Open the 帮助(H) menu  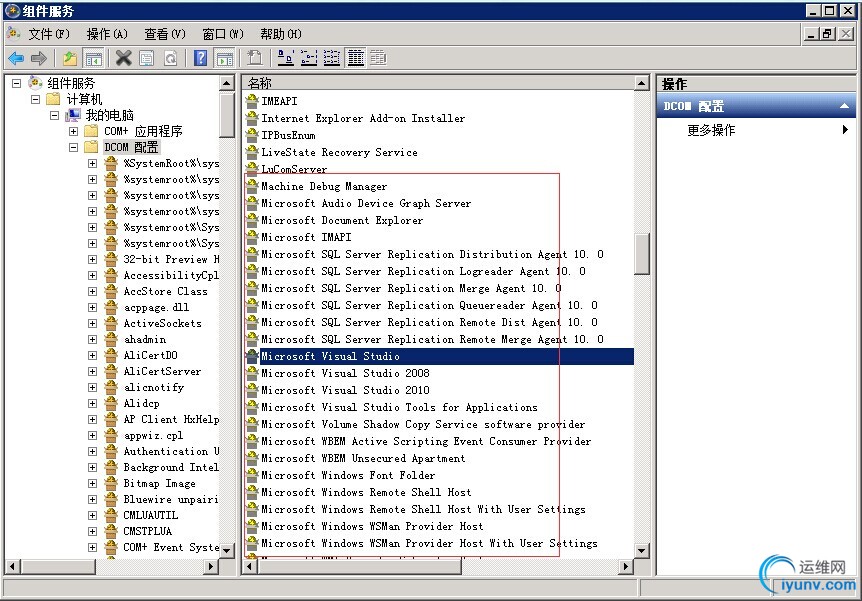point(280,34)
